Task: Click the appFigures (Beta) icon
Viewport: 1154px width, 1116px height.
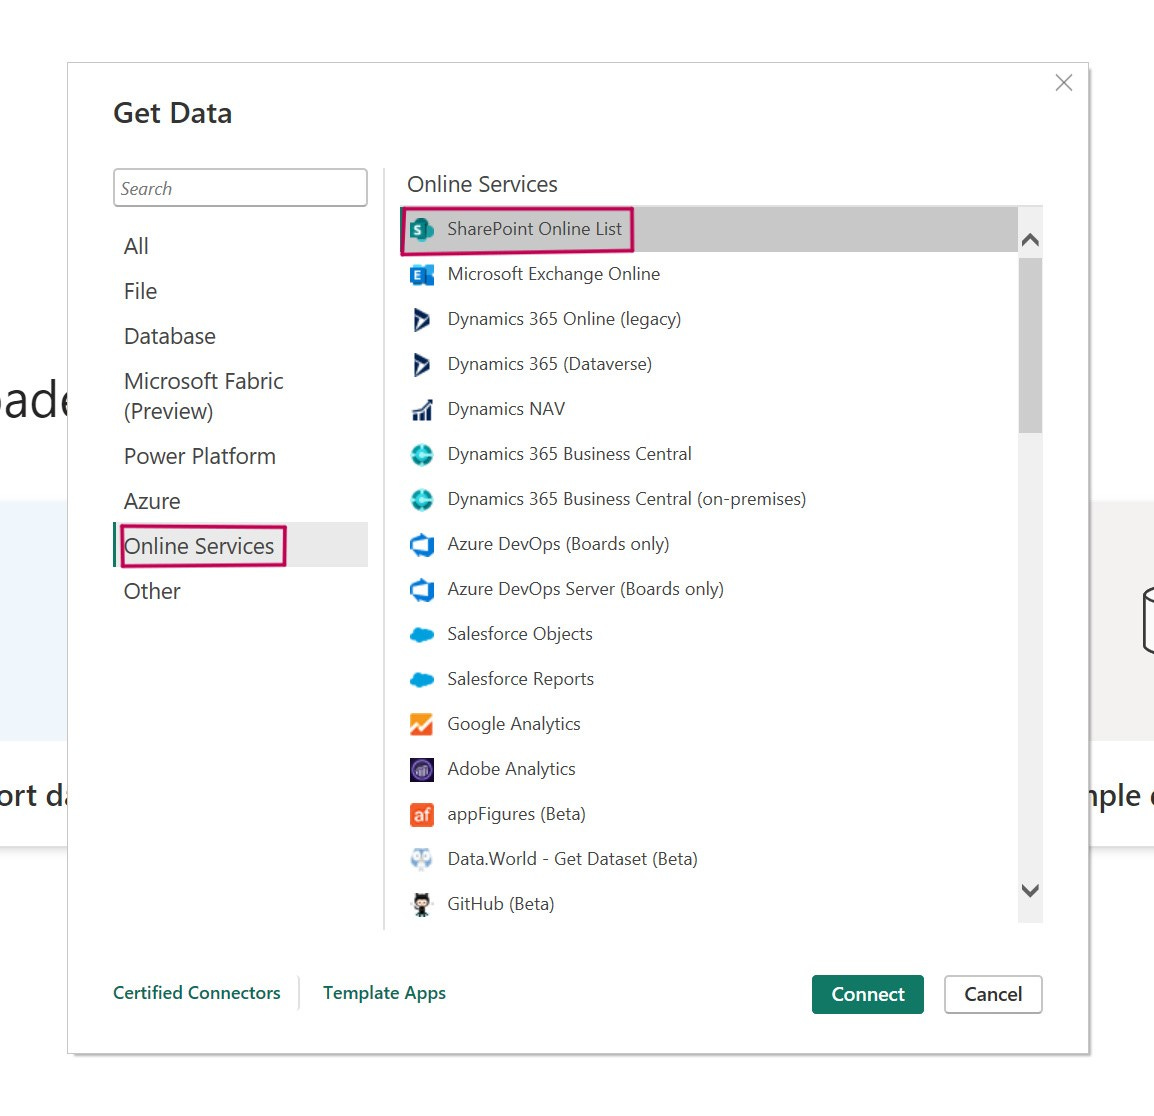Action: [x=422, y=815]
